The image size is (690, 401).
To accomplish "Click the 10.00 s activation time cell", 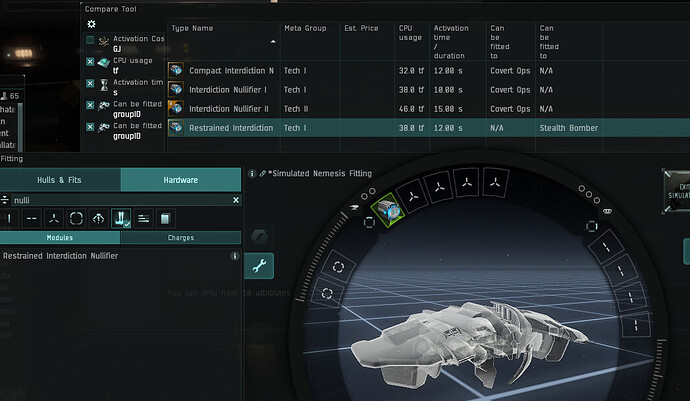I will click(448, 90).
